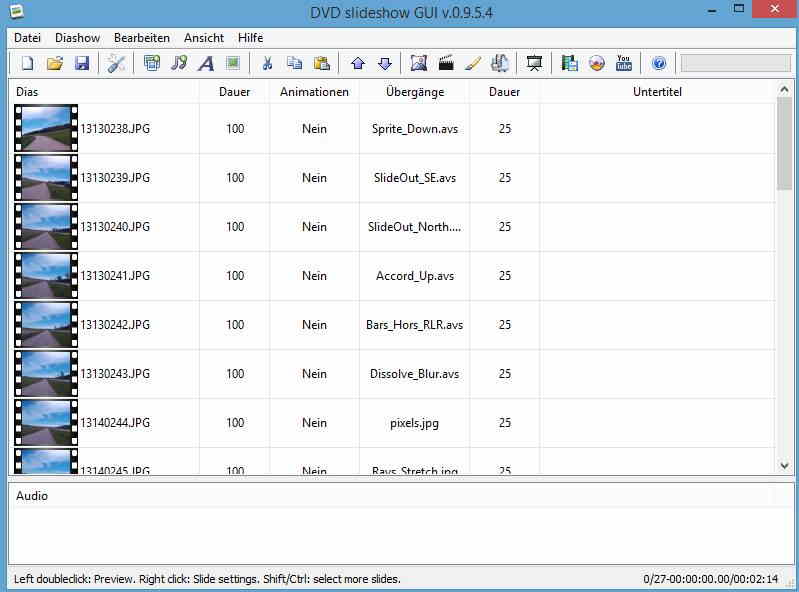This screenshot has width=799, height=592.
Task: Select the Dissolve_Blur.avs transition cell
Action: coord(414,374)
